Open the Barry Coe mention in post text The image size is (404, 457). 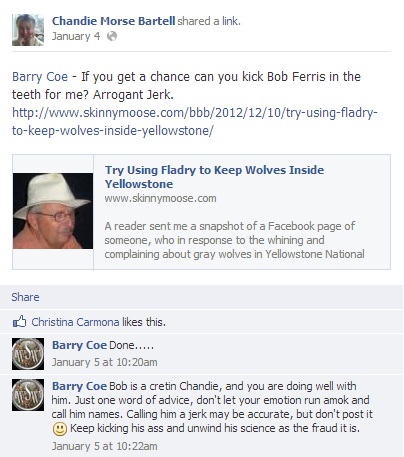click(40, 77)
